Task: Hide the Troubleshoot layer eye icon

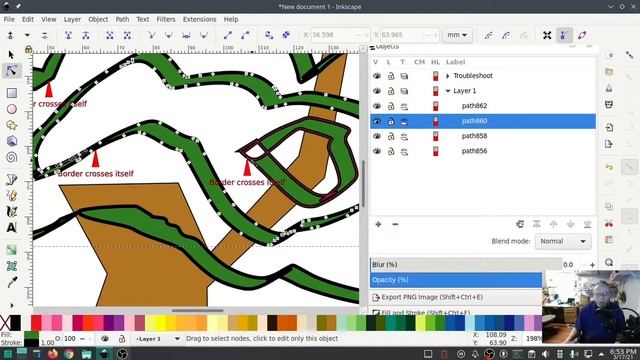Action: pyautogui.click(x=376, y=76)
